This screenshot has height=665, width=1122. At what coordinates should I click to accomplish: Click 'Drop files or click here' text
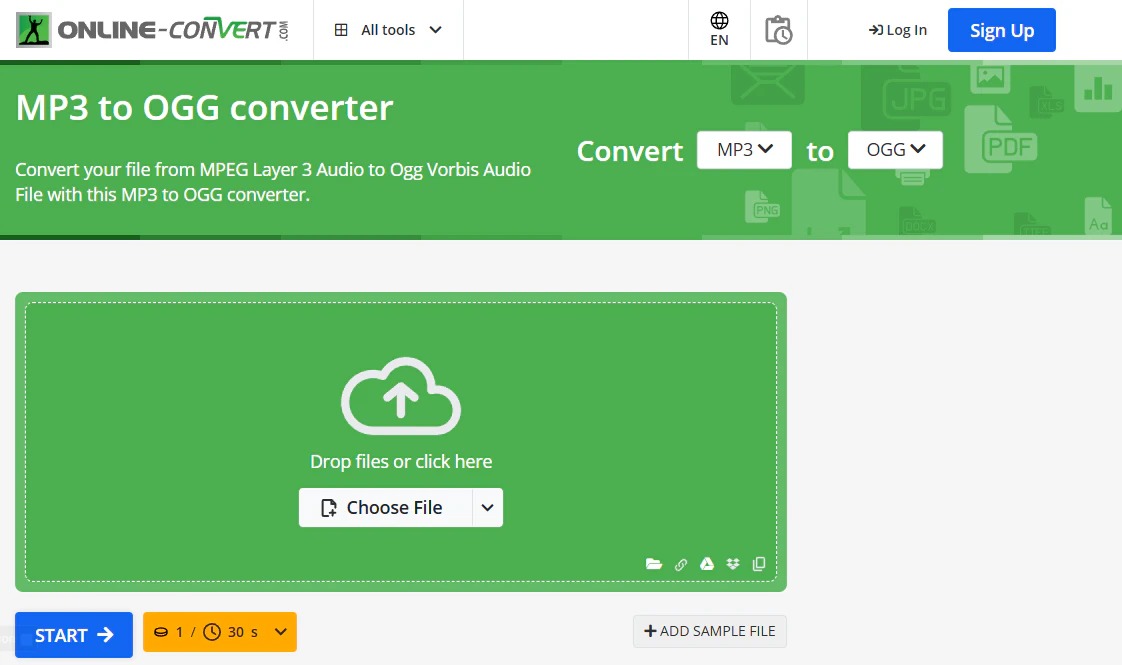pos(401,462)
